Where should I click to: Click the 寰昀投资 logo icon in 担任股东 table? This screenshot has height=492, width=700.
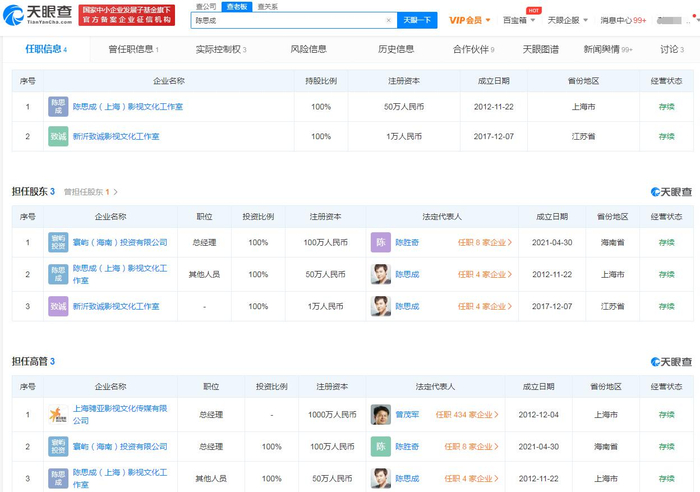pos(59,242)
